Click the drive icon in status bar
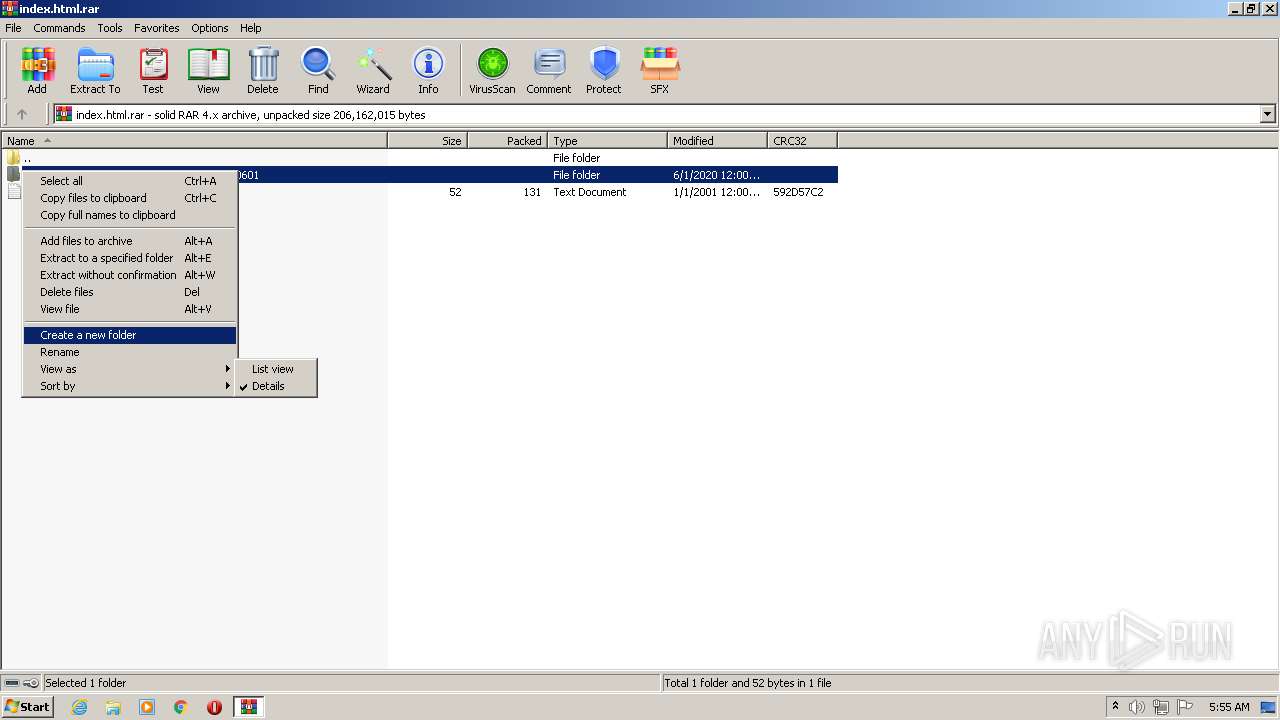This screenshot has height=720, width=1280. [x=12, y=683]
